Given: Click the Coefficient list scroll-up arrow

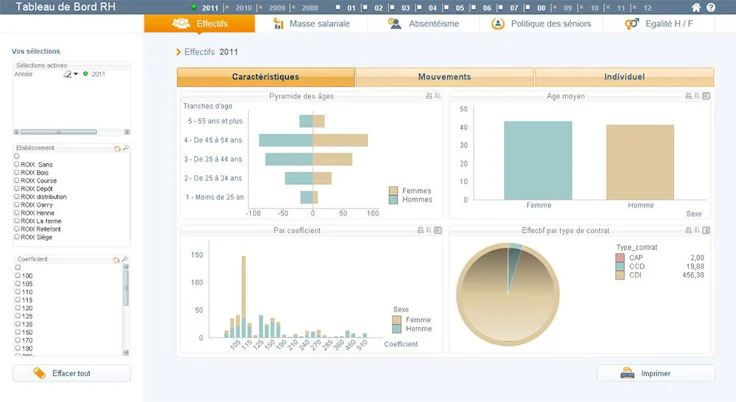Looking at the screenshot, I should pyautogui.click(x=126, y=267).
